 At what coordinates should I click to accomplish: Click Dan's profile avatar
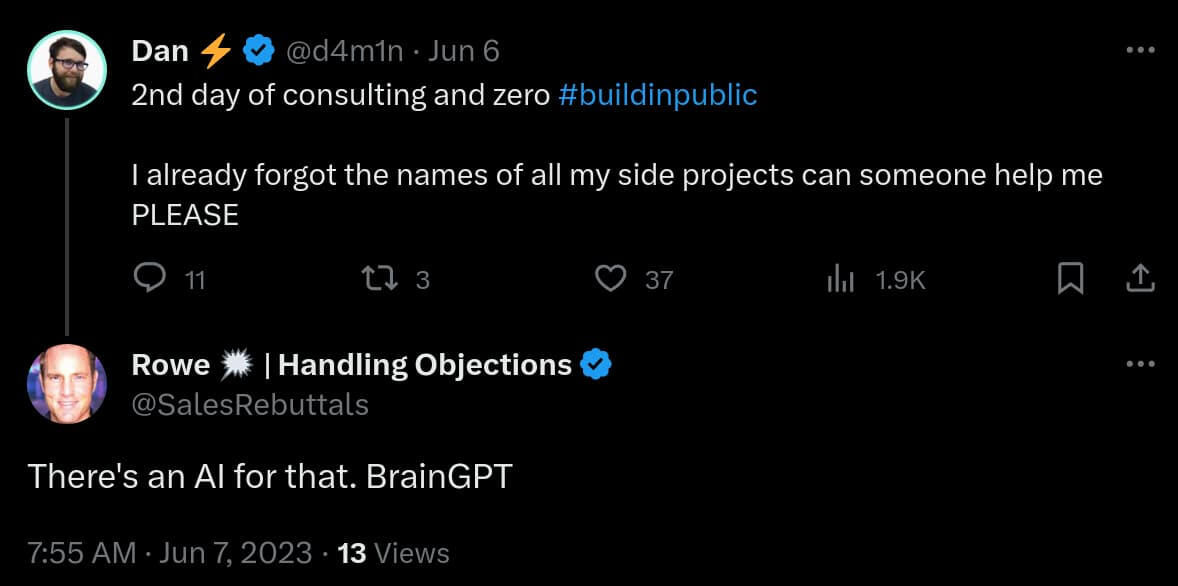pos(67,69)
